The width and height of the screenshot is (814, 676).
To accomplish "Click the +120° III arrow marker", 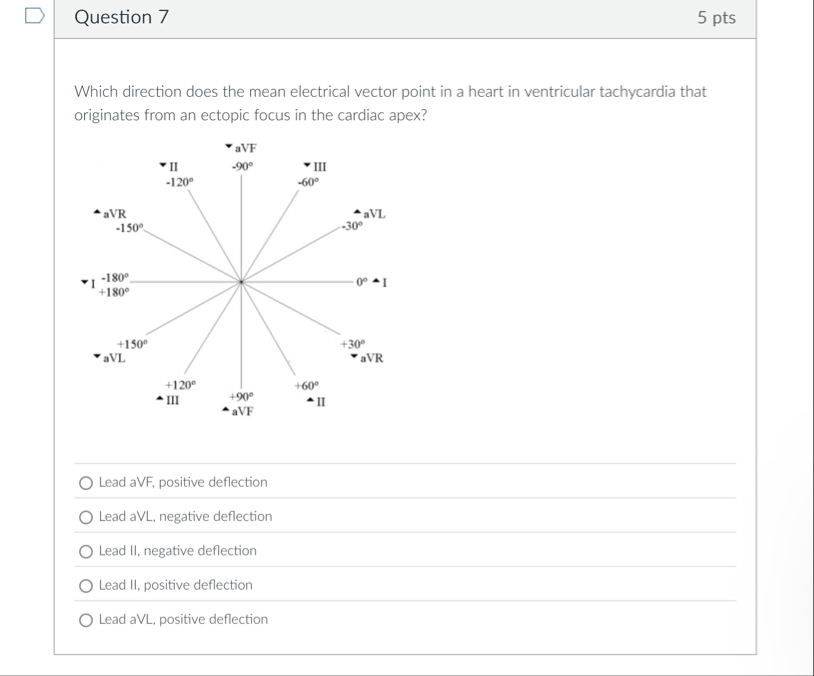I will pyautogui.click(x=158, y=399).
